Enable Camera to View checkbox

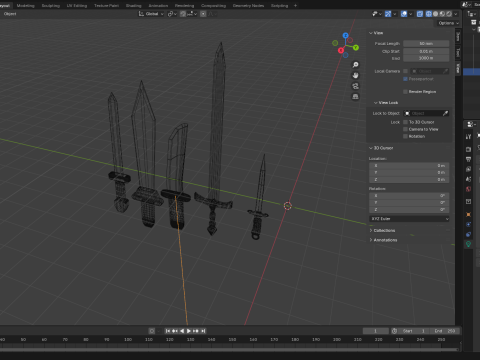pyautogui.click(x=405, y=129)
